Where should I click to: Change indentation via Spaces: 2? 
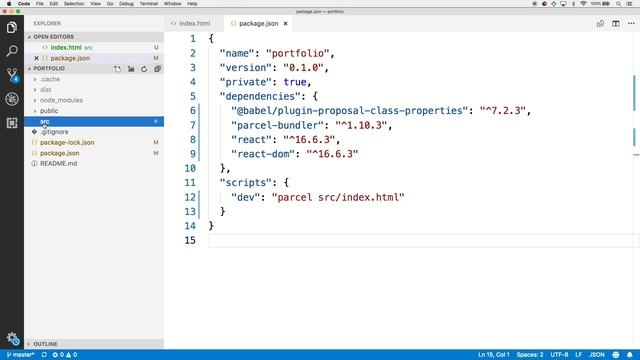coord(529,355)
